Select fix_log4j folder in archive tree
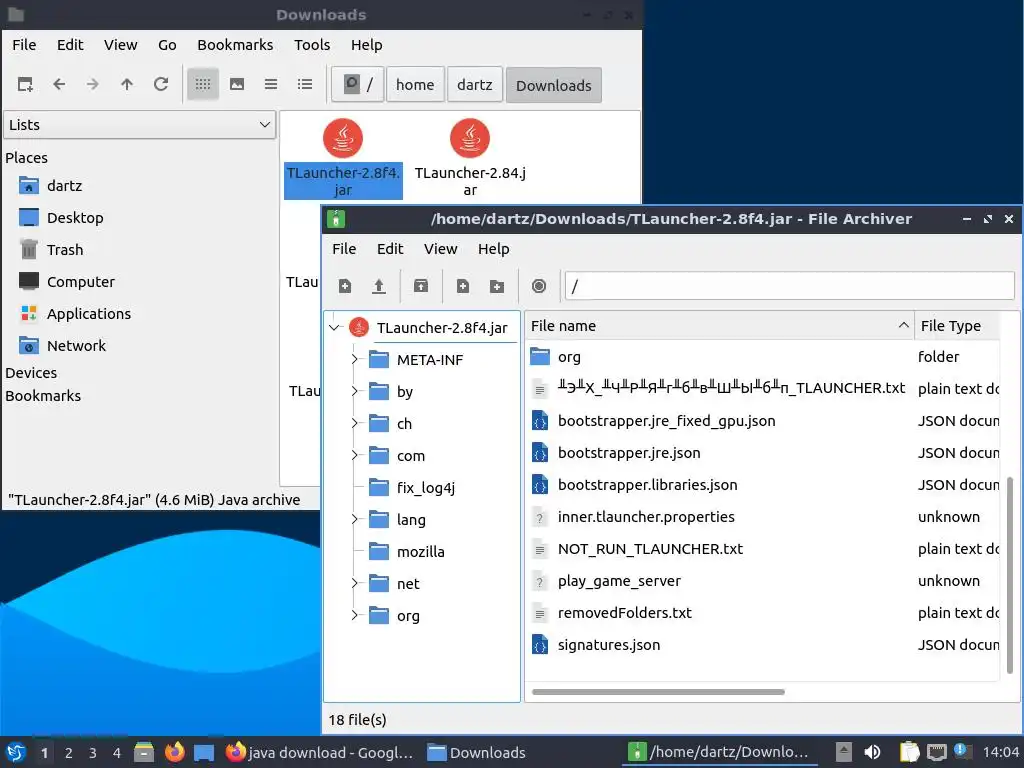This screenshot has width=1024, height=768. tap(411, 488)
